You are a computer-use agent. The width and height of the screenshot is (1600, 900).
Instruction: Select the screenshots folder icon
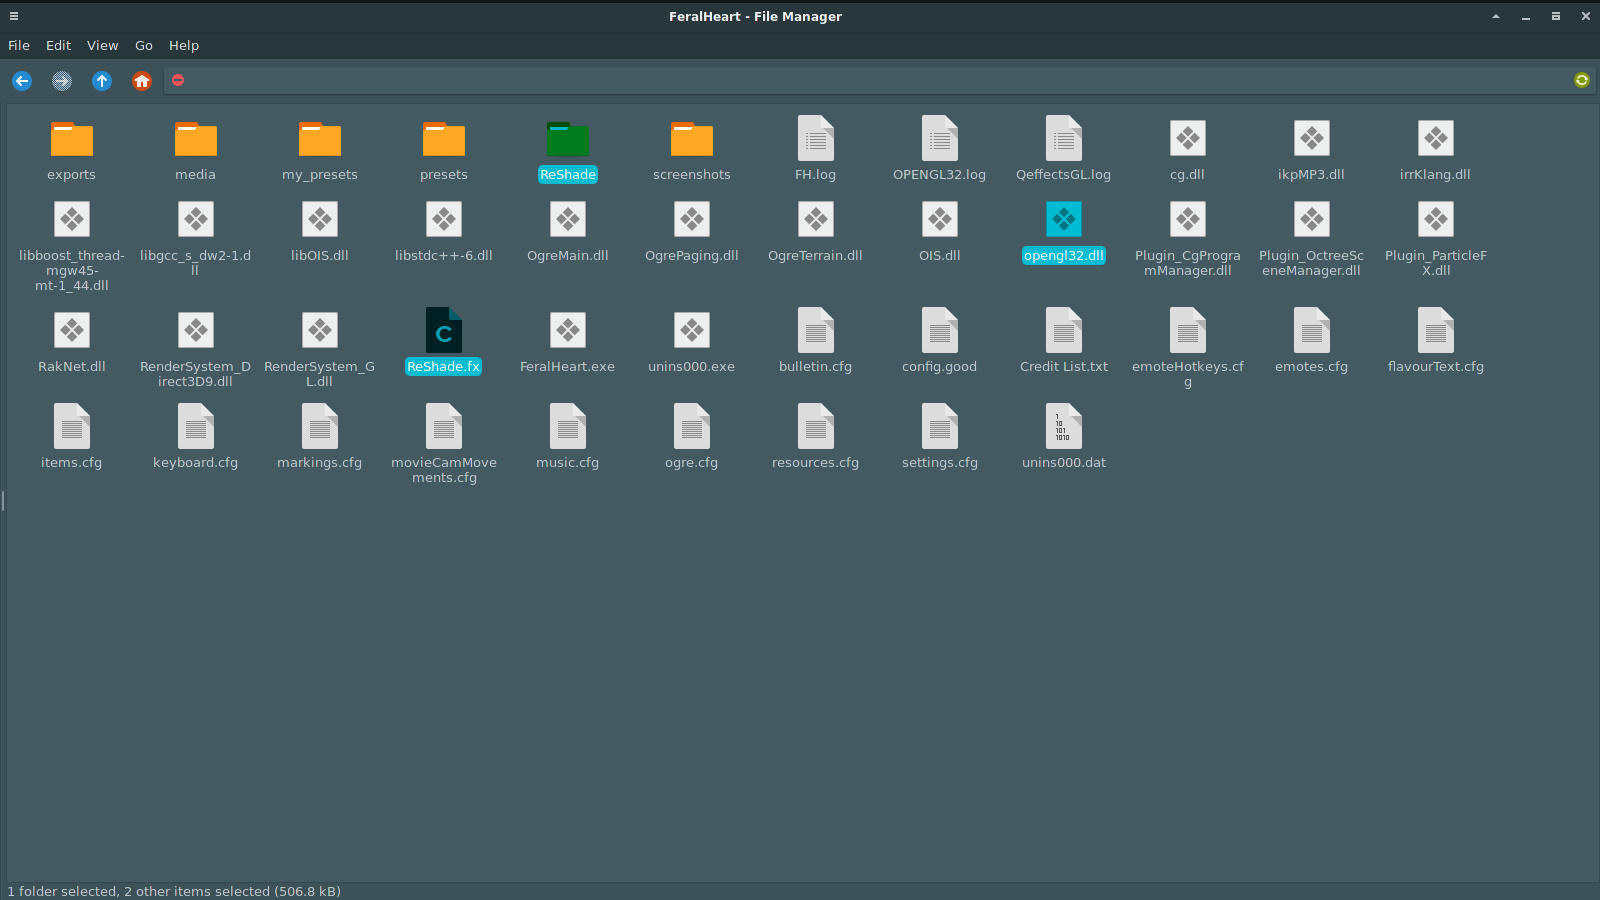pyautogui.click(x=692, y=139)
